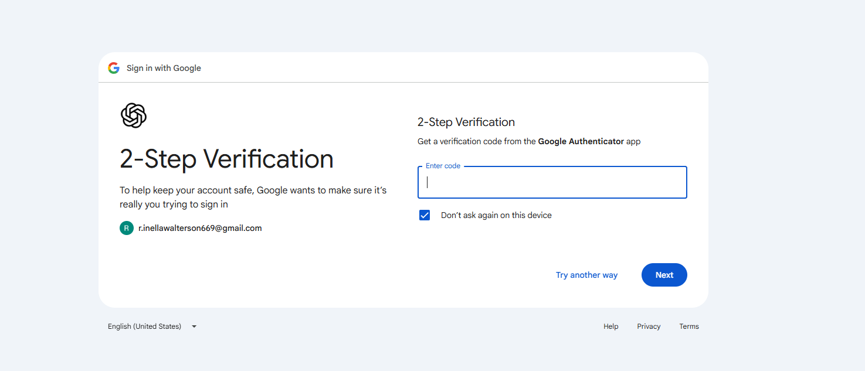This screenshot has height=371, width=865.
Task: Click the OpenAI knot logo
Action: click(134, 116)
